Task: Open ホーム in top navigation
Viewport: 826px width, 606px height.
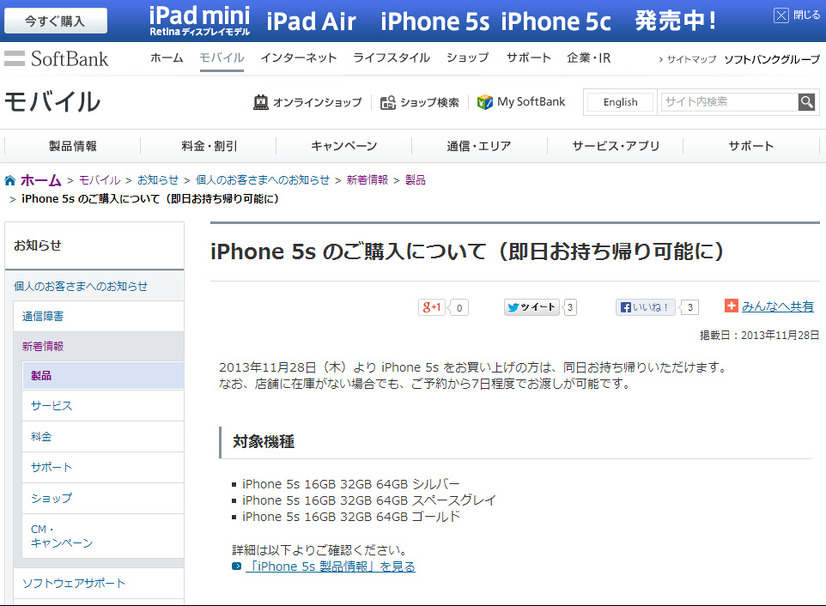Action: (x=166, y=58)
